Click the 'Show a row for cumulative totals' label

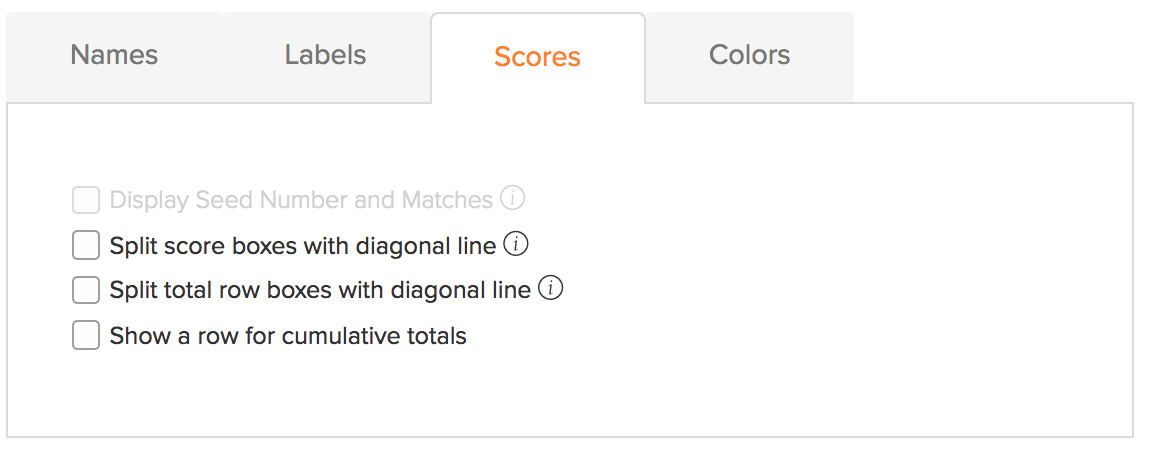(x=288, y=336)
